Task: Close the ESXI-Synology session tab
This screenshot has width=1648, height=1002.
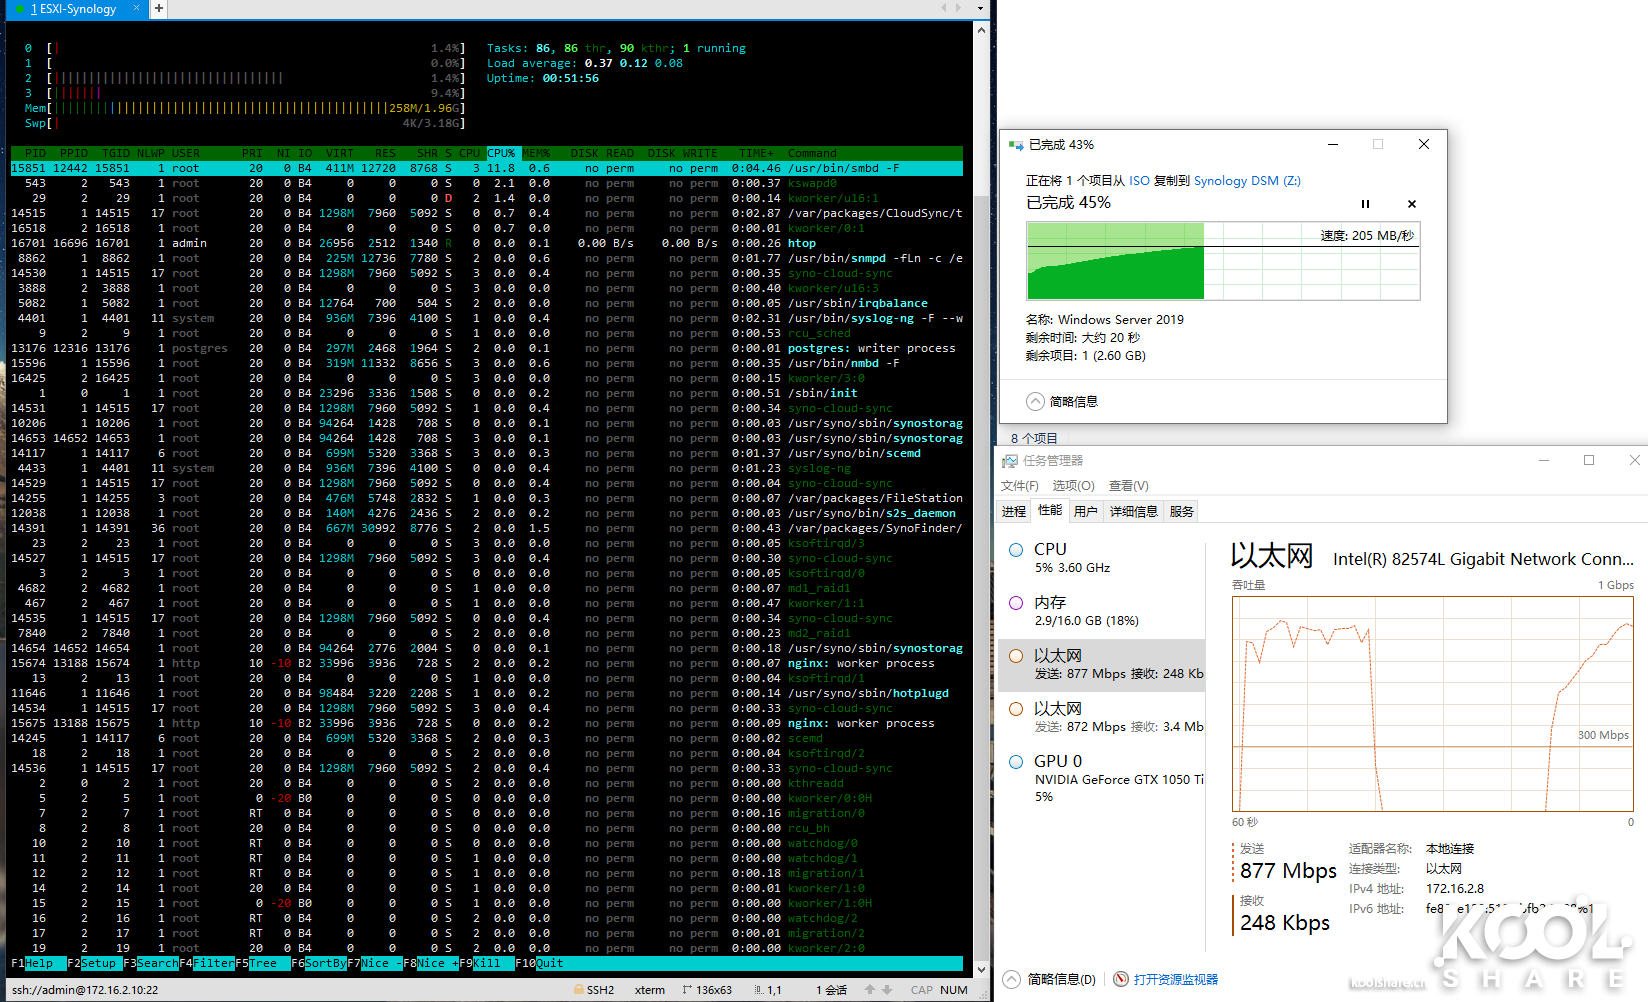Action: tap(136, 8)
